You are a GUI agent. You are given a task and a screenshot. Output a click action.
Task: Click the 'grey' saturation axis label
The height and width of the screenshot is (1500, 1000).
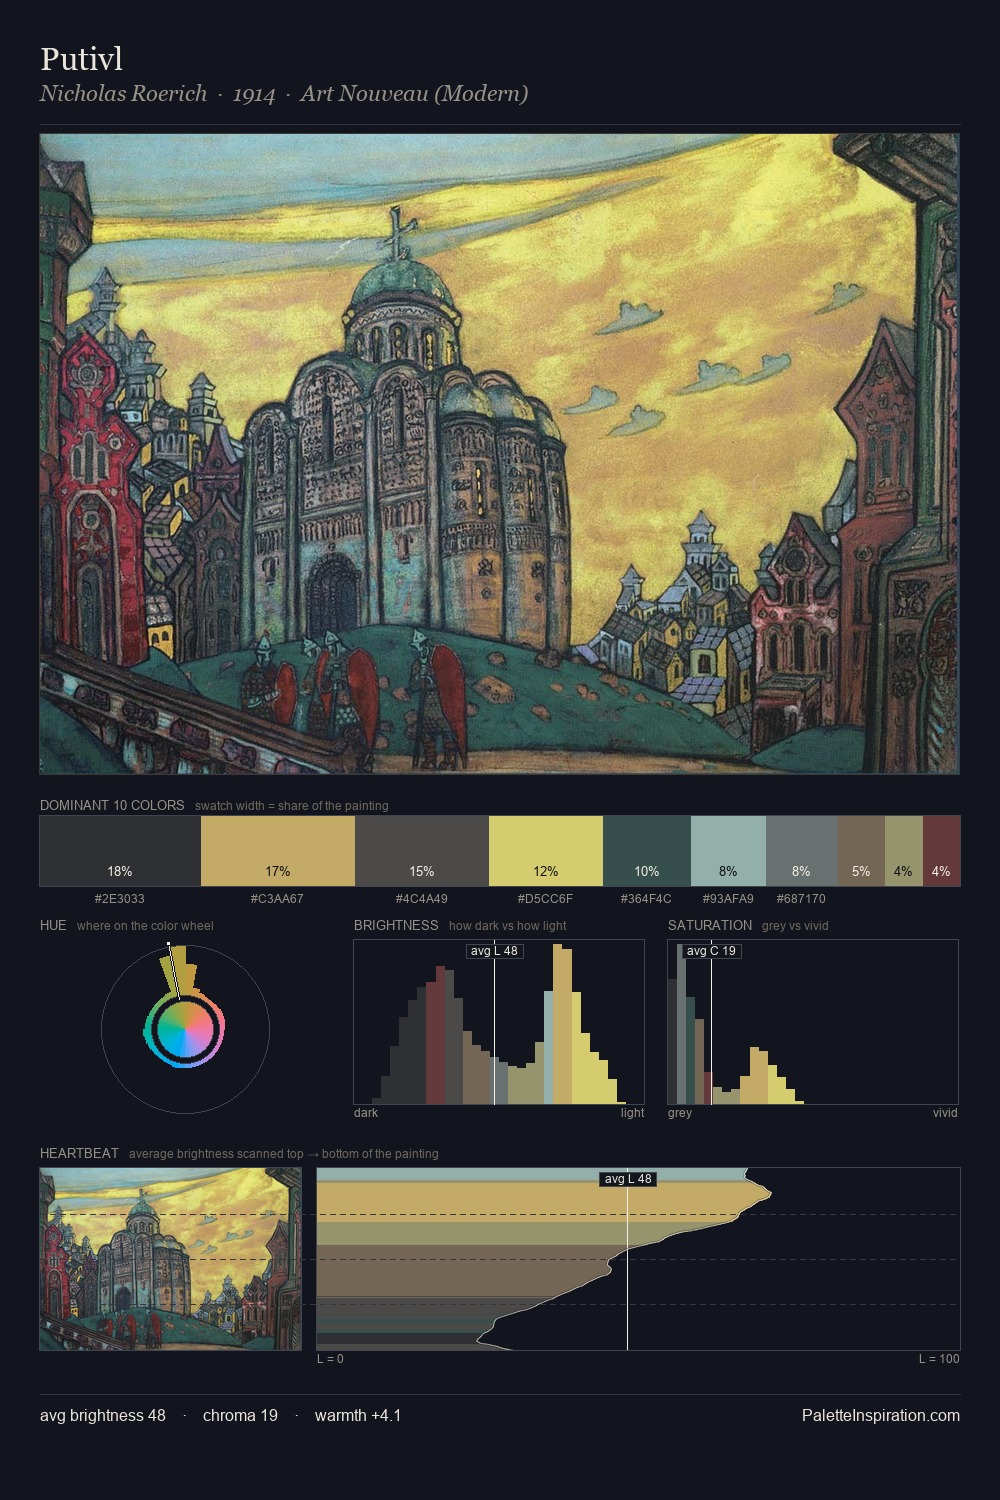pyautogui.click(x=680, y=1113)
